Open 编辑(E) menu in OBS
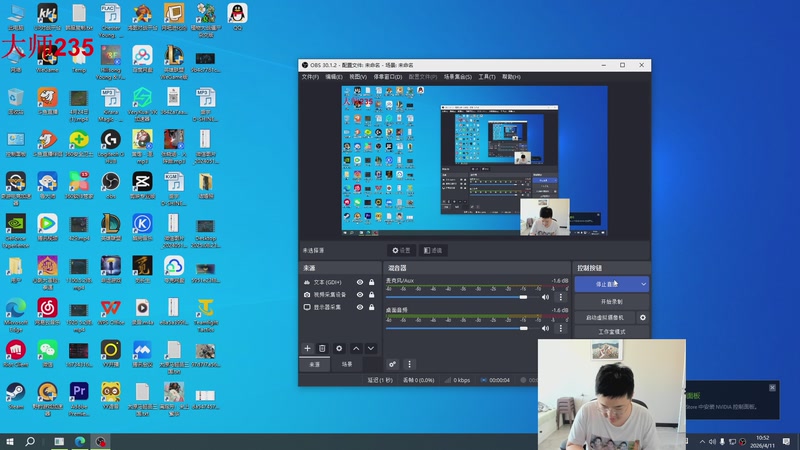This screenshot has height=450, width=800. pos(334,77)
